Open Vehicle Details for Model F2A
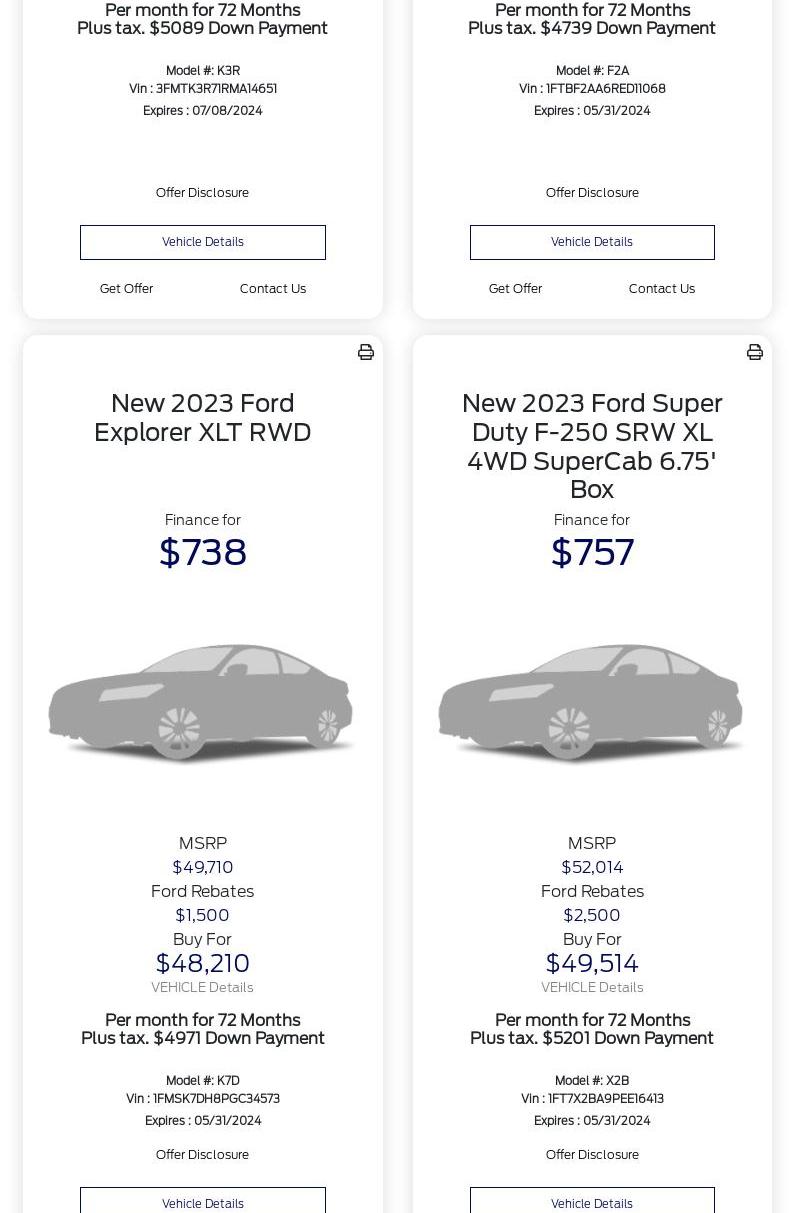Screen dimensions: 795x1213 (x=592, y=242)
